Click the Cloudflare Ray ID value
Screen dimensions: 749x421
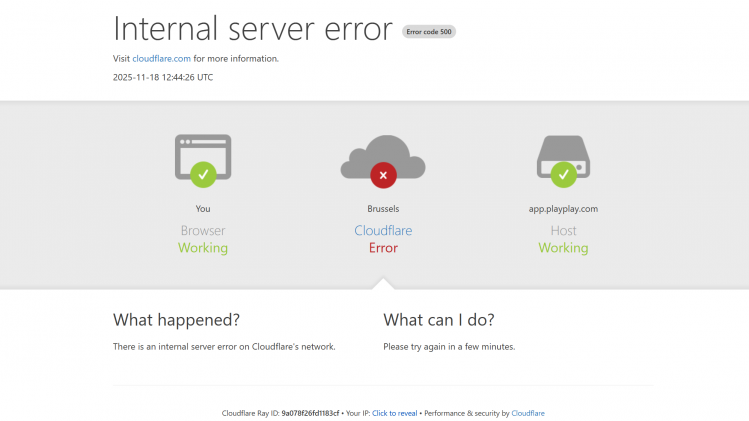tap(310, 413)
